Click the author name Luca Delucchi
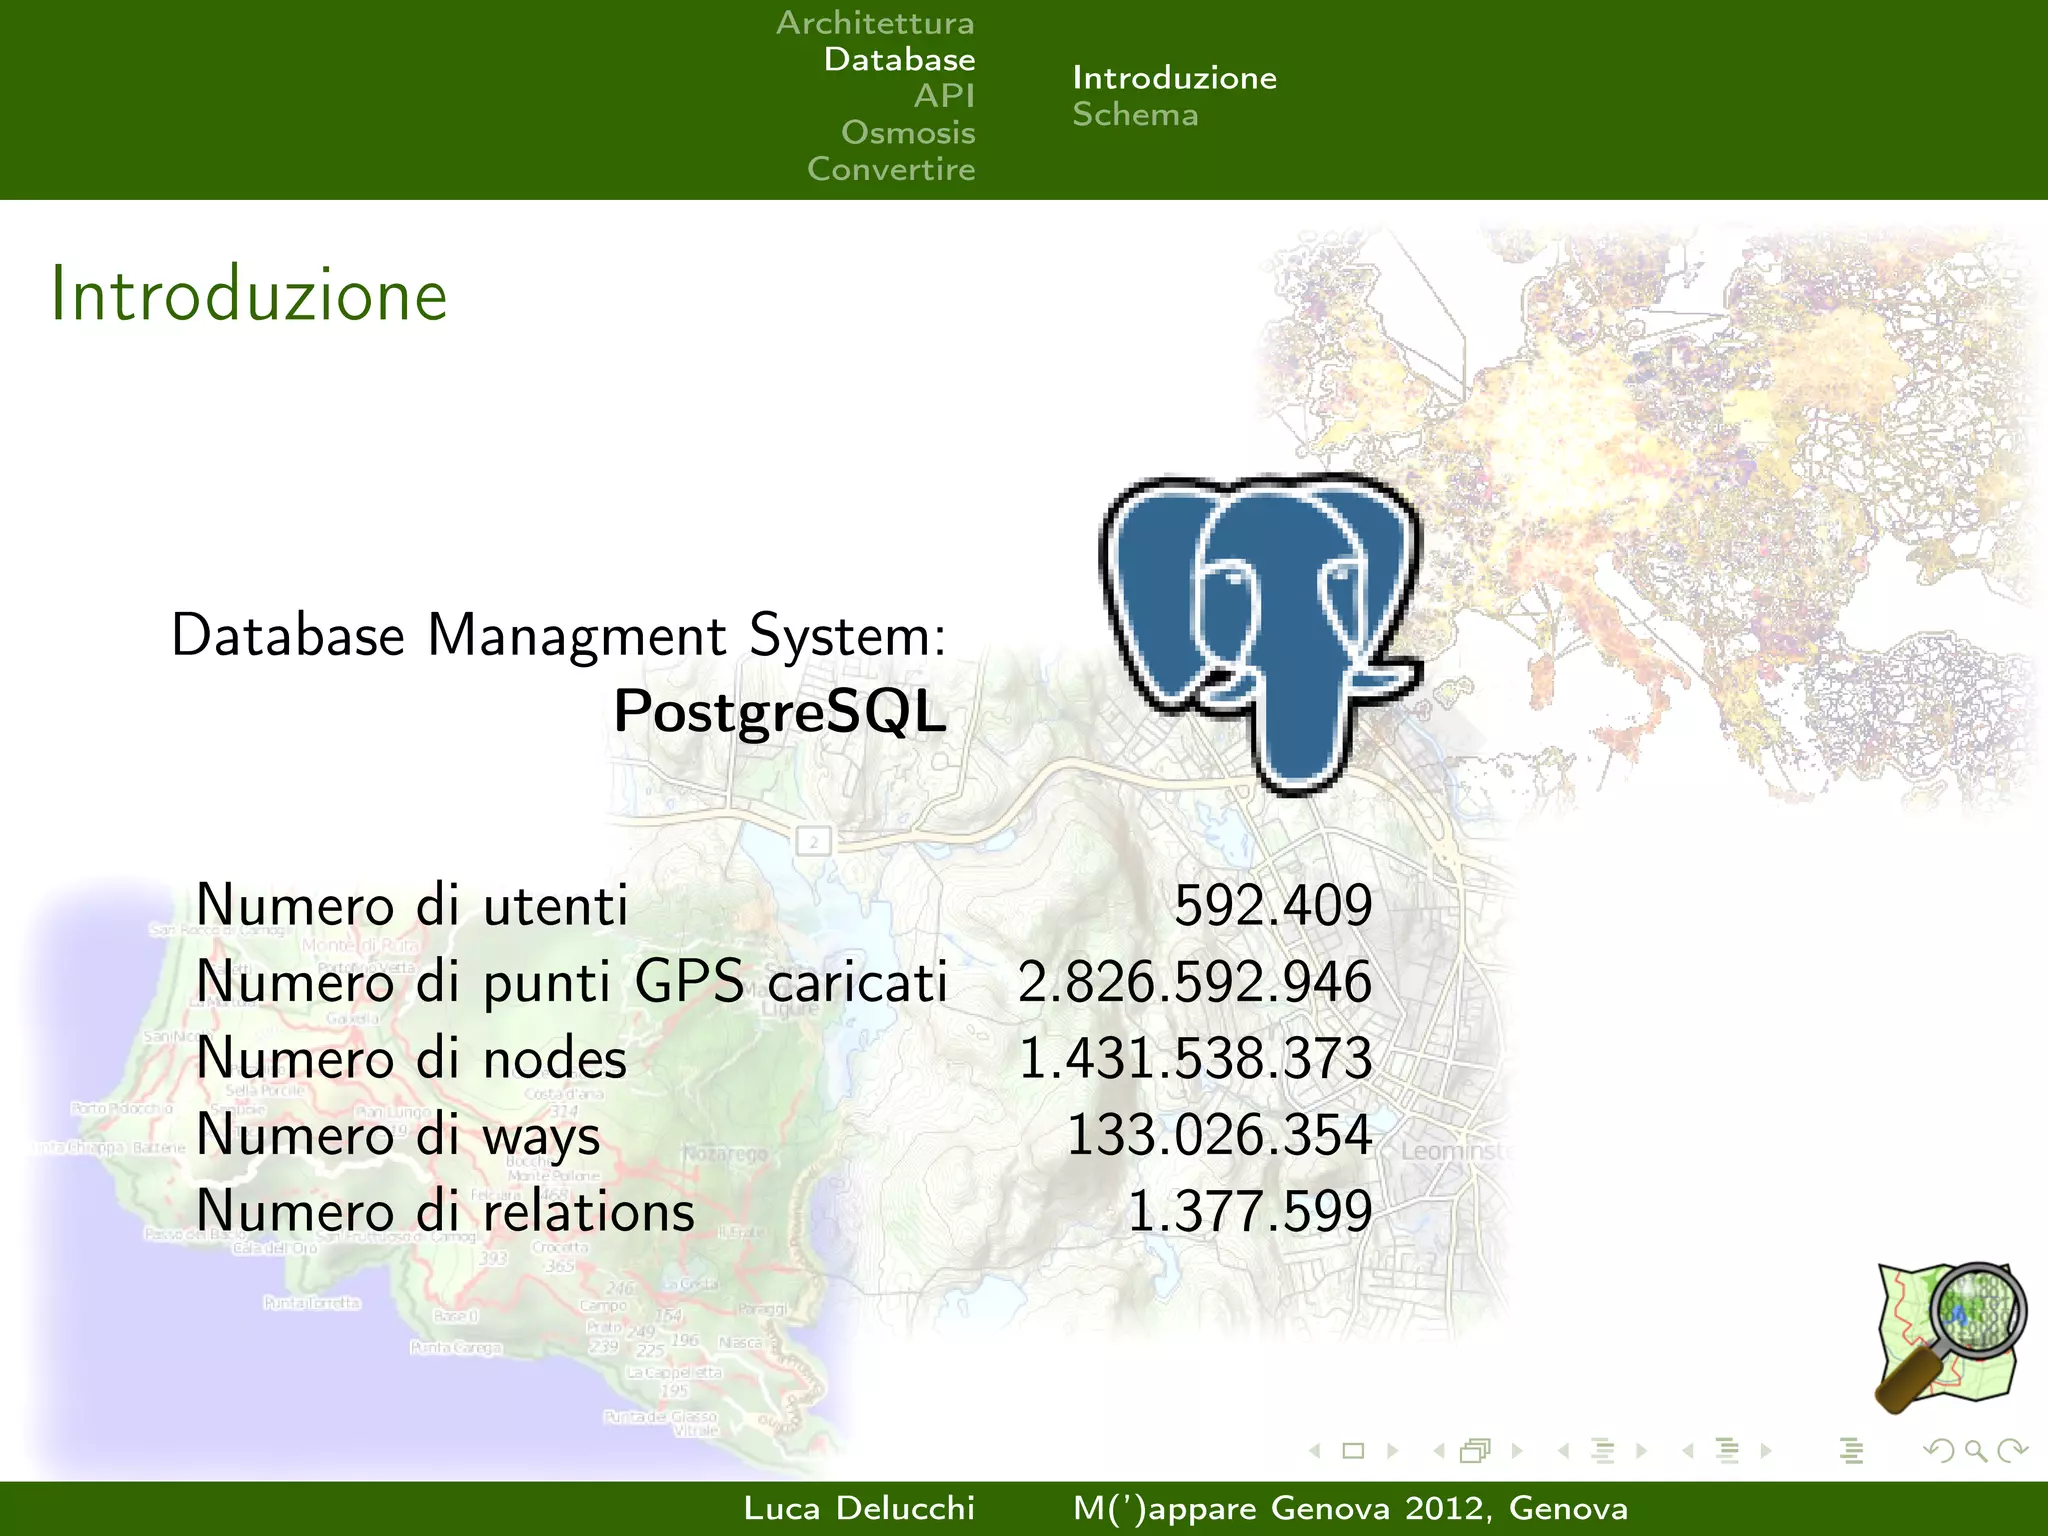2048x1536 pixels. pos(859,1508)
